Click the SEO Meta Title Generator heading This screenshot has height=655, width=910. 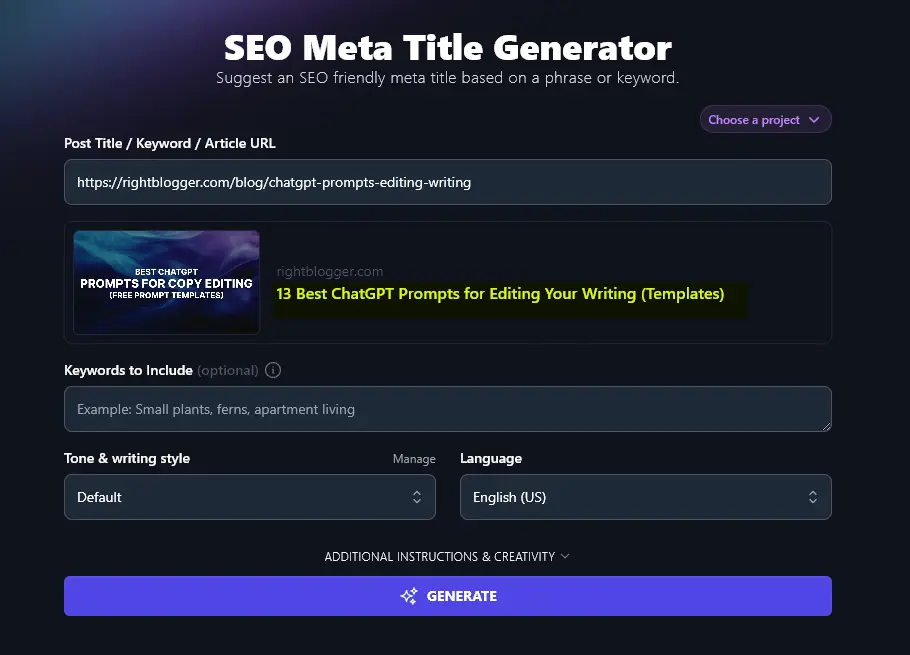click(x=447, y=47)
